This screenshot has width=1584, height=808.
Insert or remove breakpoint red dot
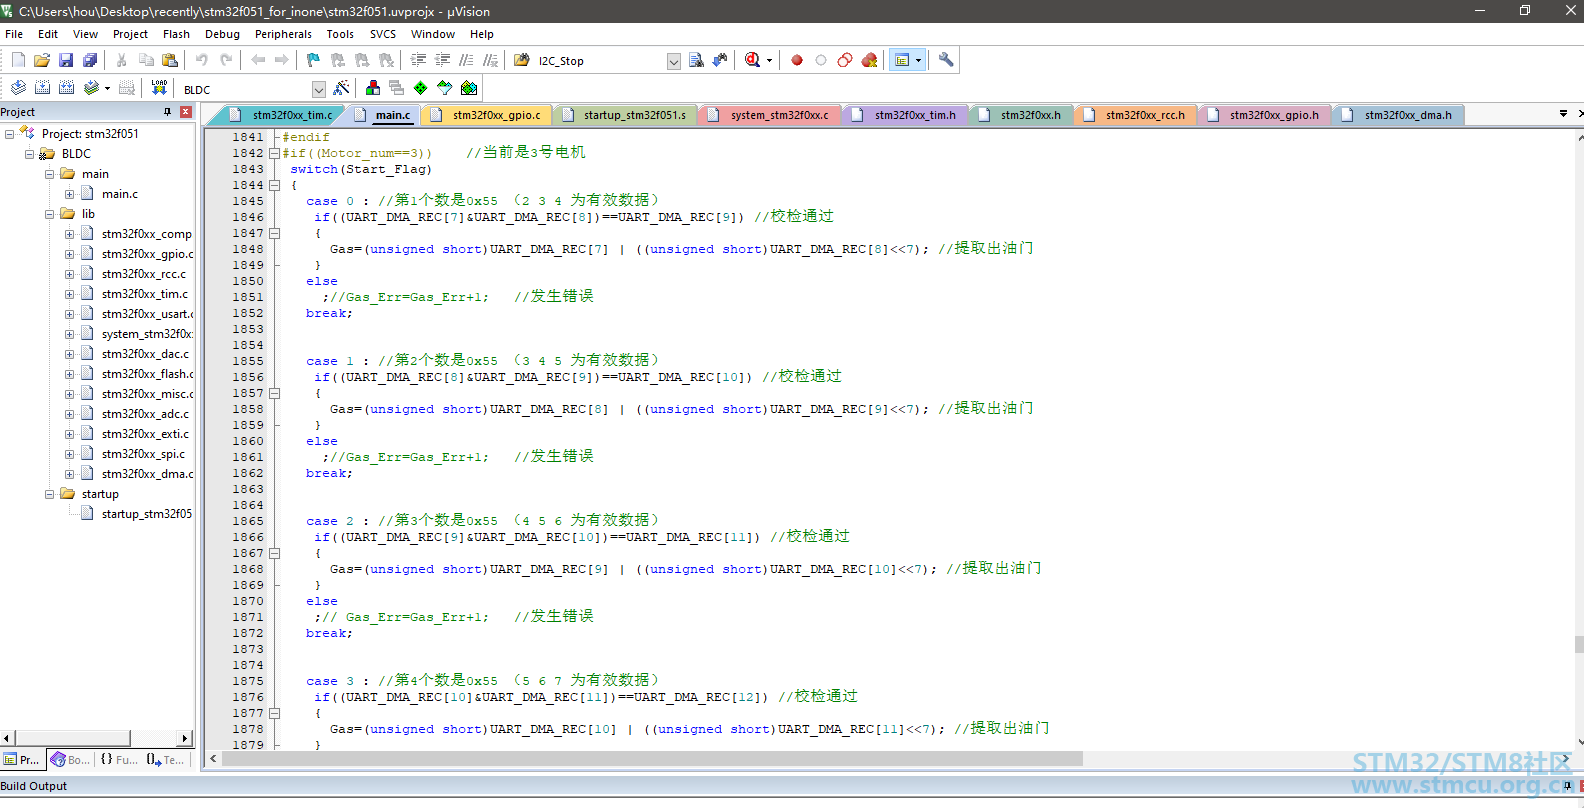click(797, 60)
